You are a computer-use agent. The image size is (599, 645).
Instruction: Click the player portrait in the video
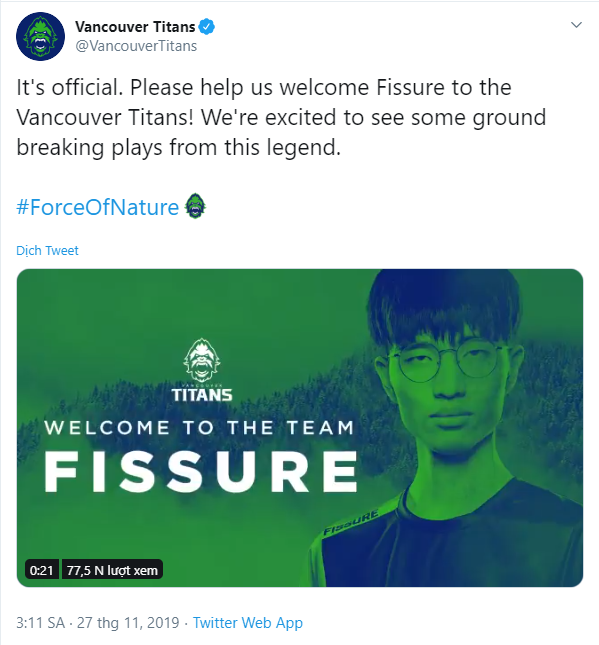click(x=446, y=428)
